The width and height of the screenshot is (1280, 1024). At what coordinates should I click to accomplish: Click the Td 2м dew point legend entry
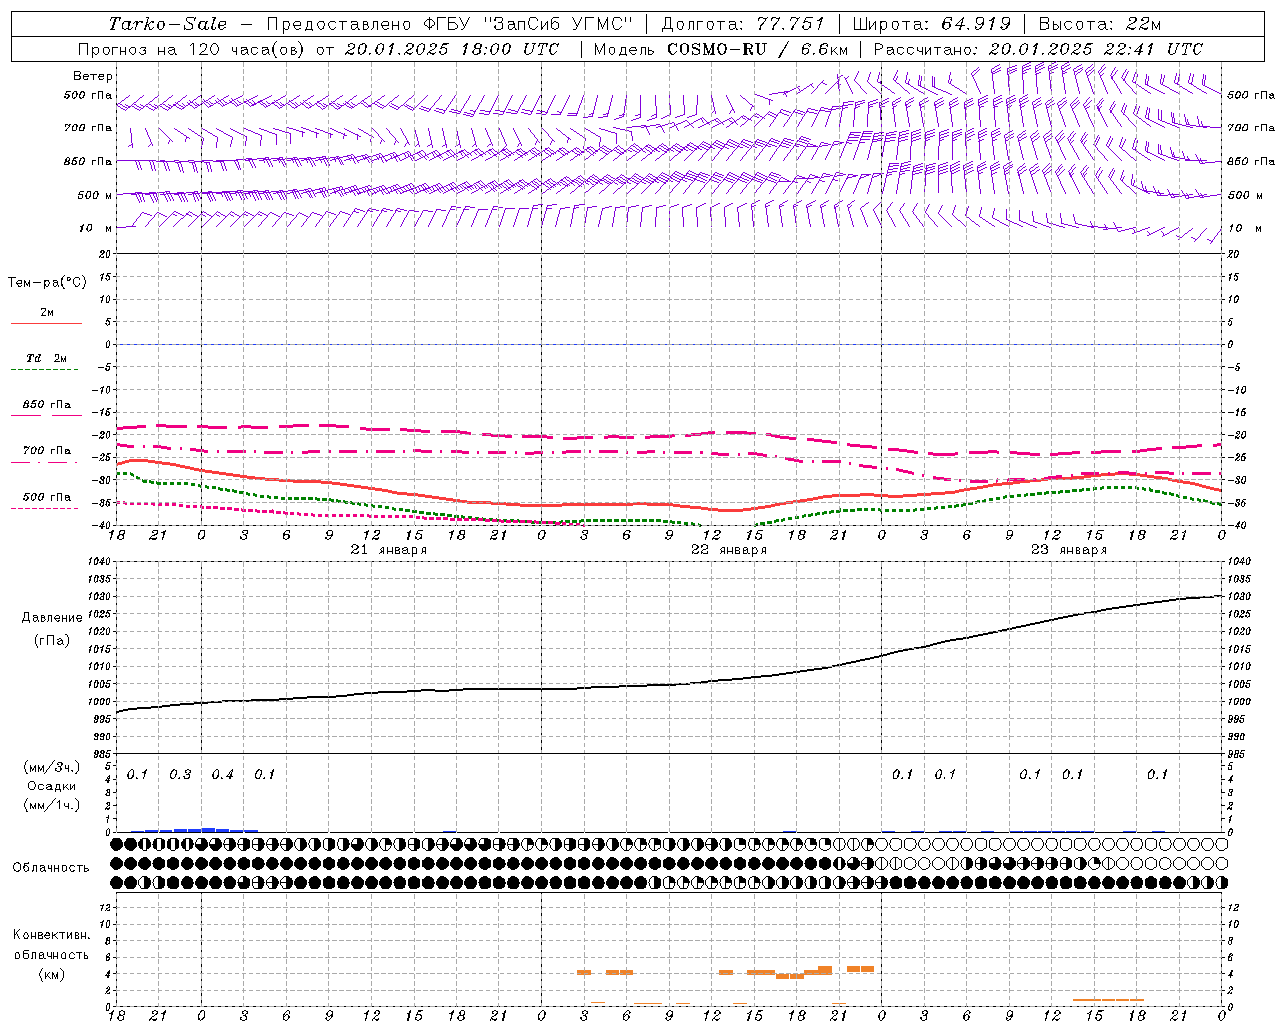click(46, 358)
